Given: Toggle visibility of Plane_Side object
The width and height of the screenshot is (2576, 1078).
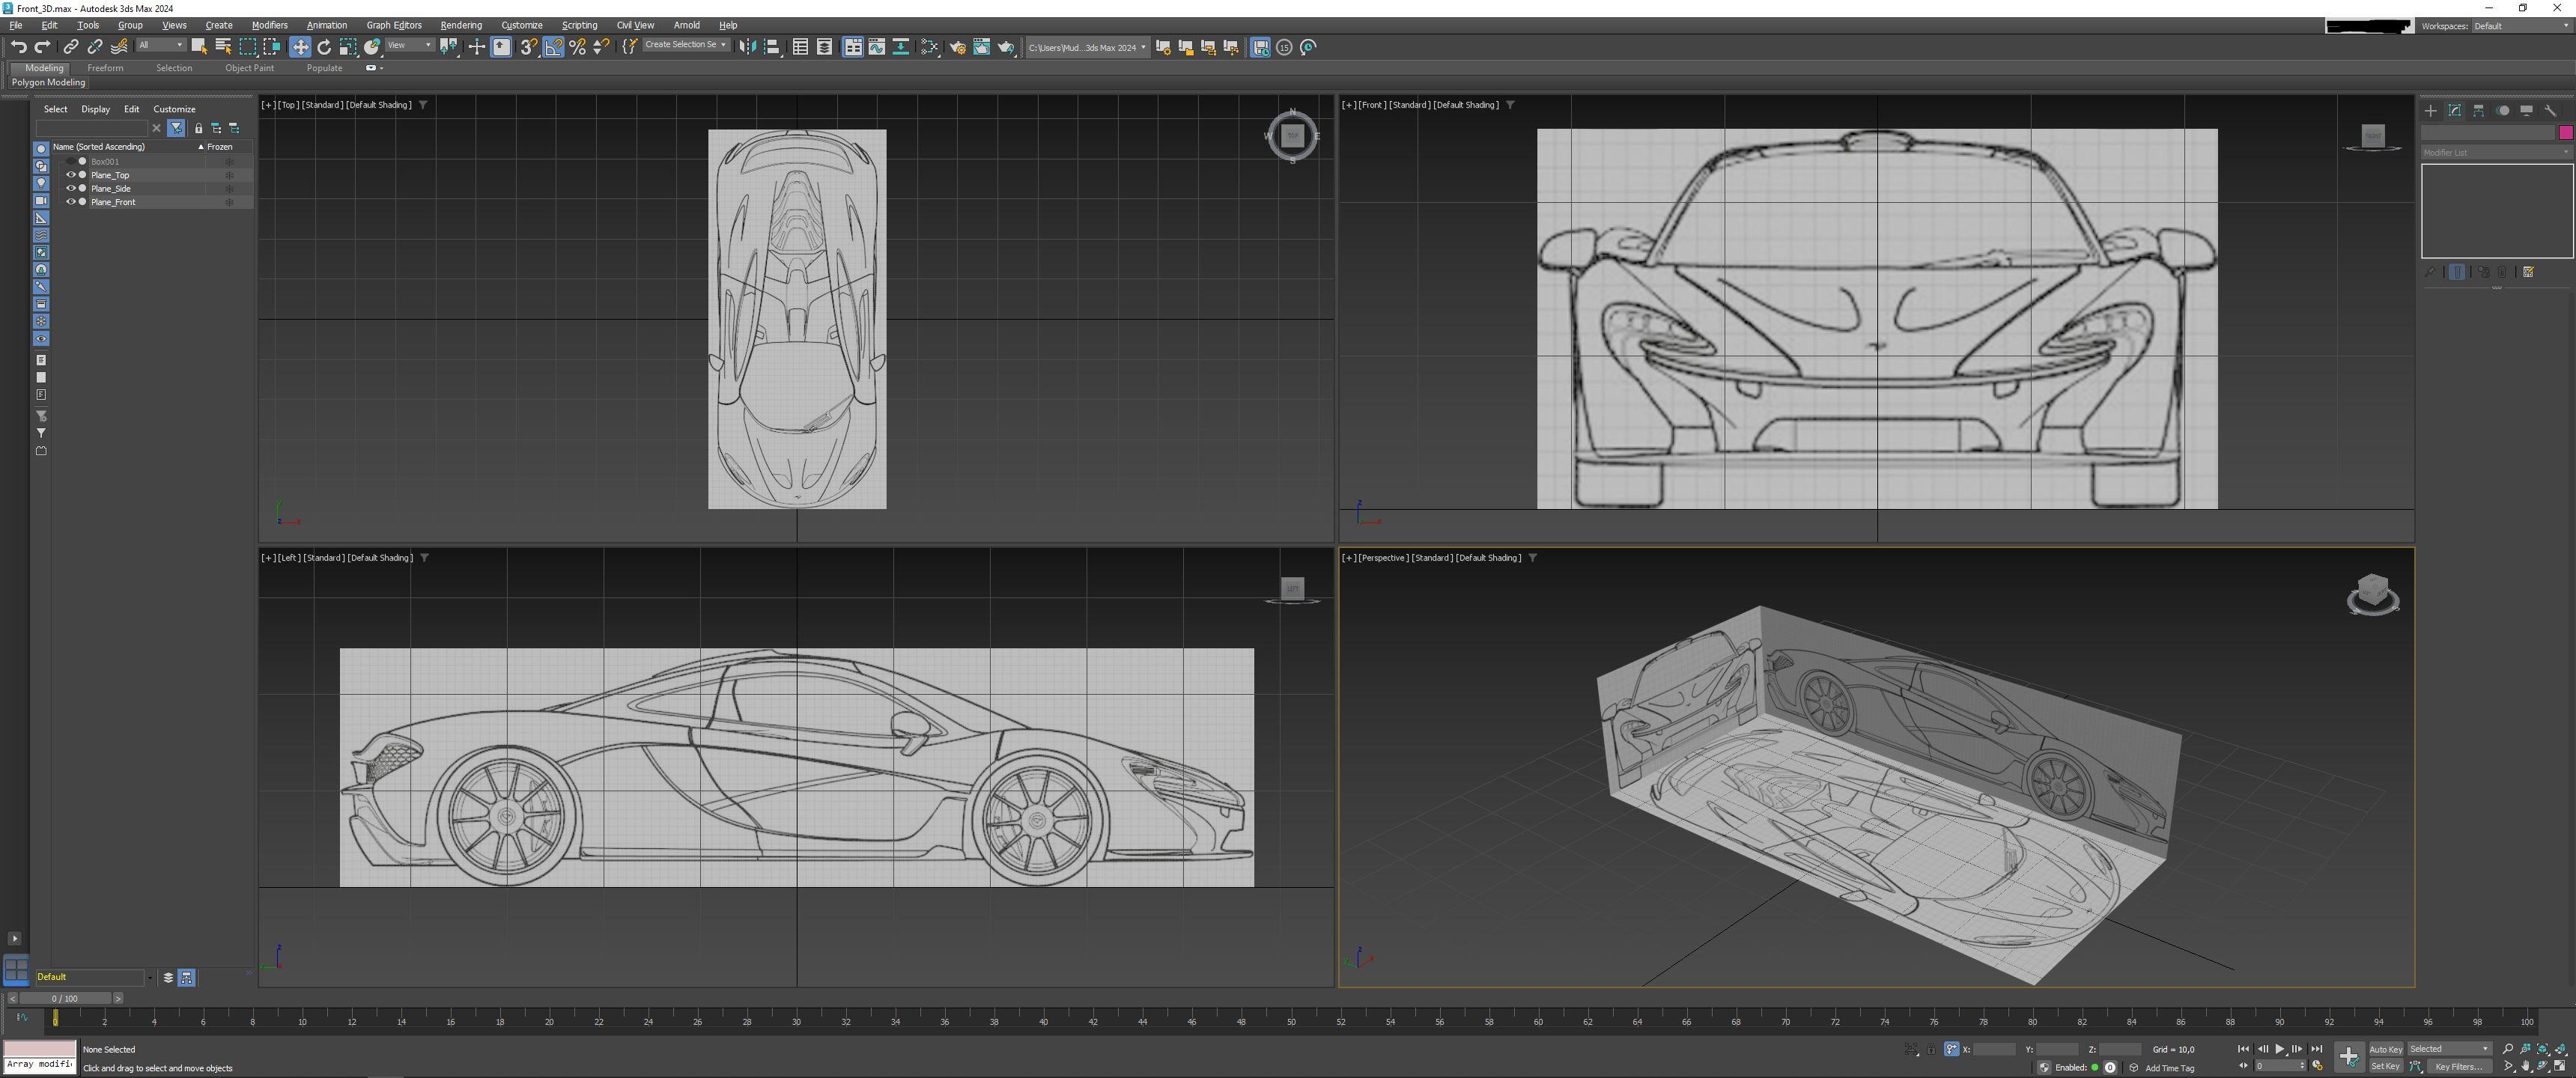Looking at the screenshot, I should coord(71,188).
